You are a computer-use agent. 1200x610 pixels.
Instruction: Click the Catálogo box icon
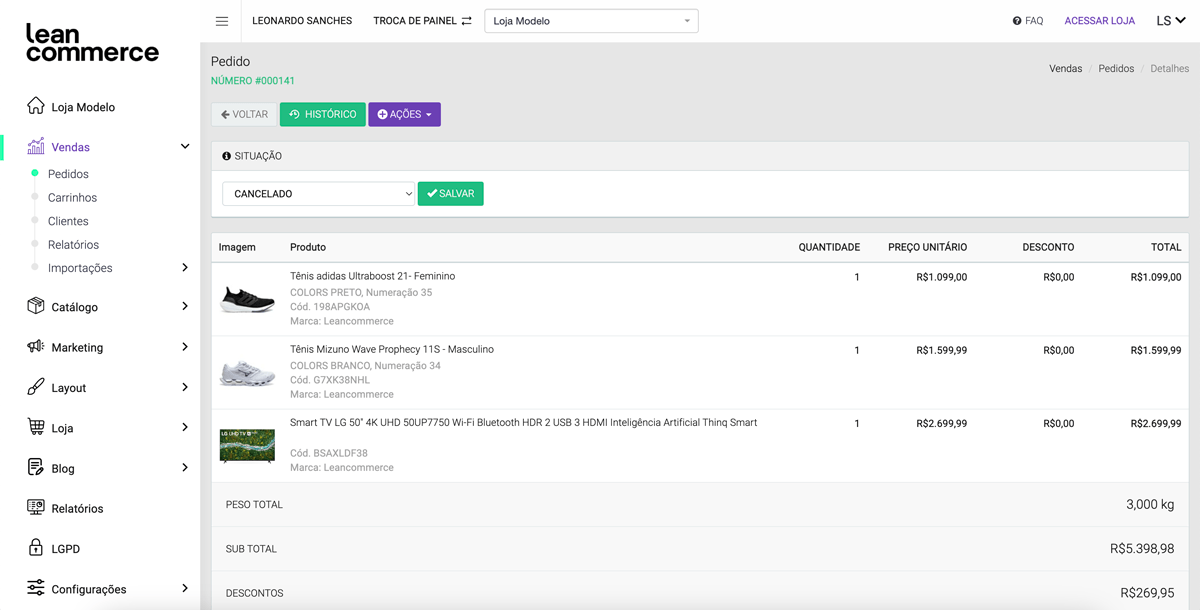tap(36, 306)
